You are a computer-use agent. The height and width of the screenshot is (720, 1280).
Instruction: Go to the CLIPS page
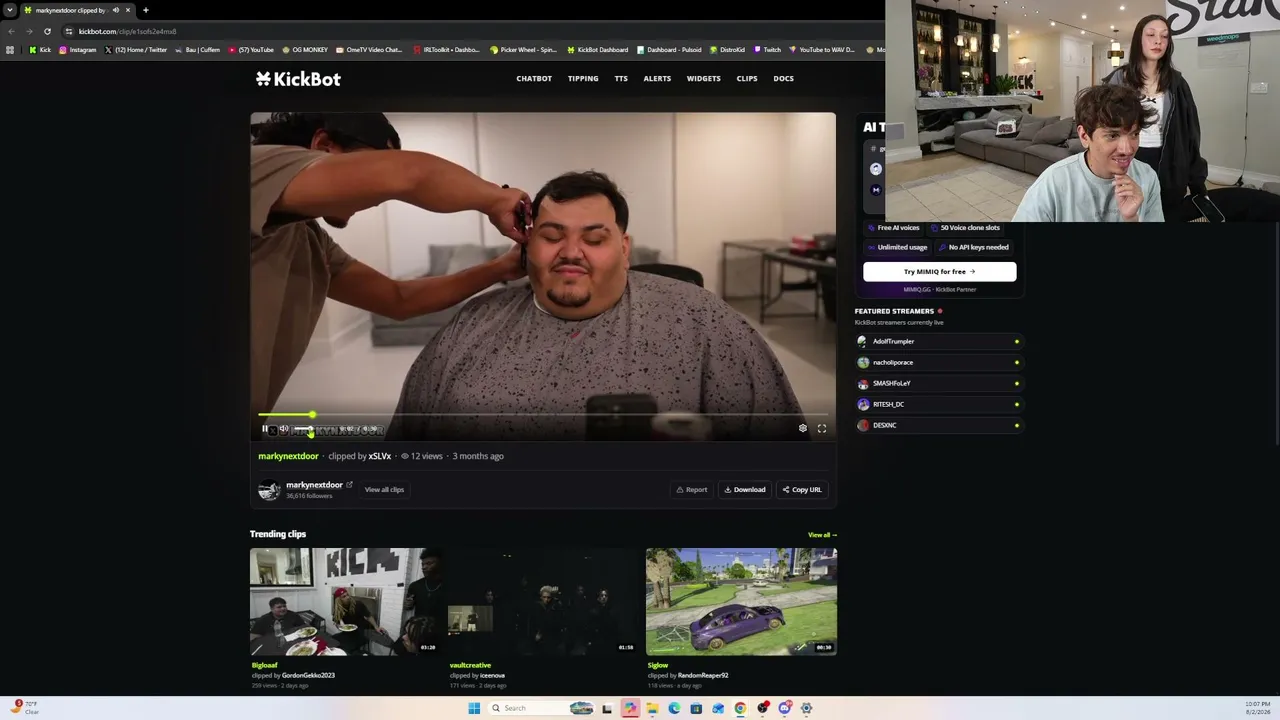click(x=747, y=79)
